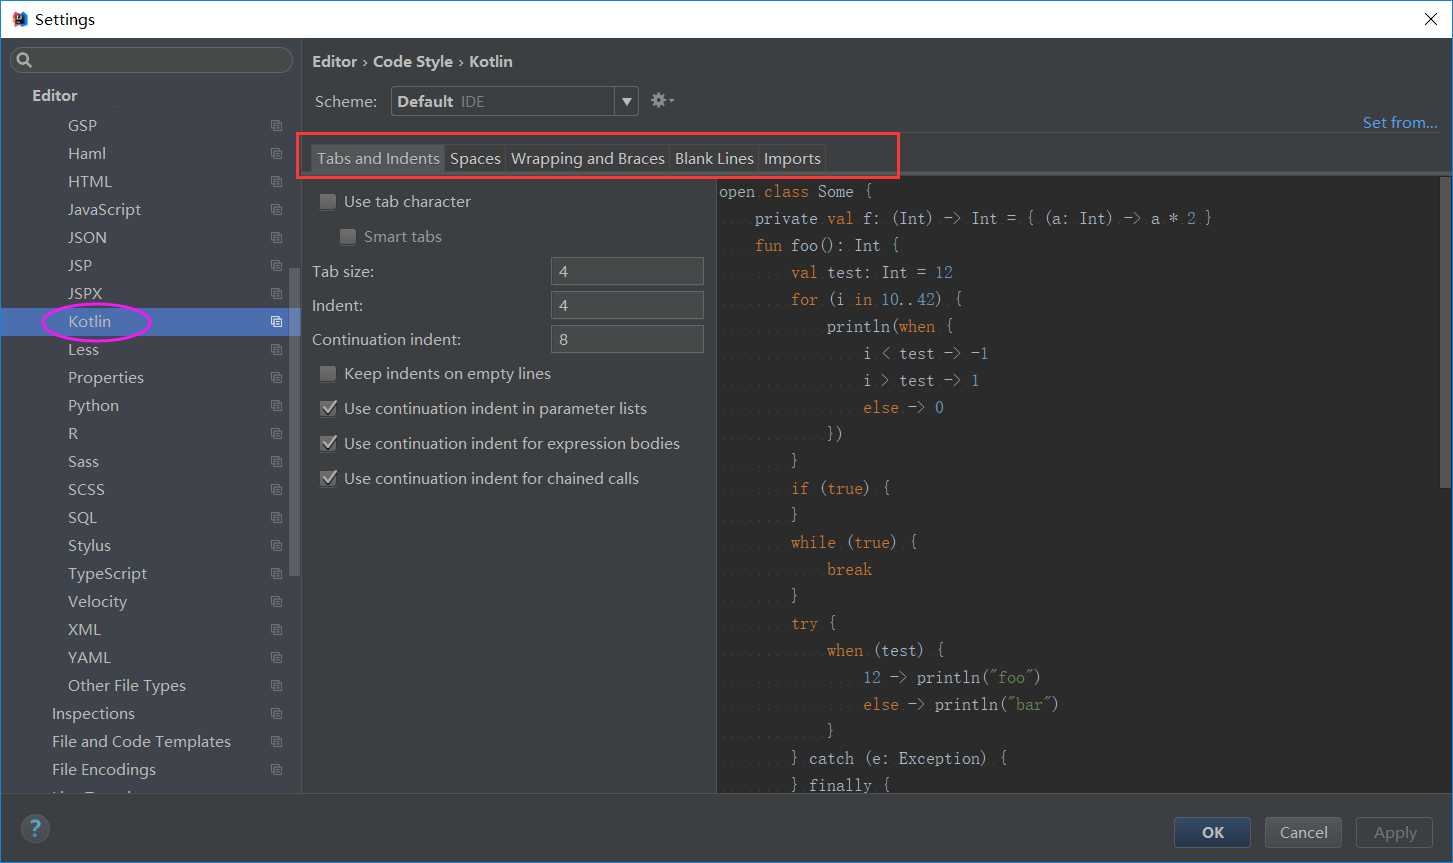Click the copy icon beside HTML

276,181
